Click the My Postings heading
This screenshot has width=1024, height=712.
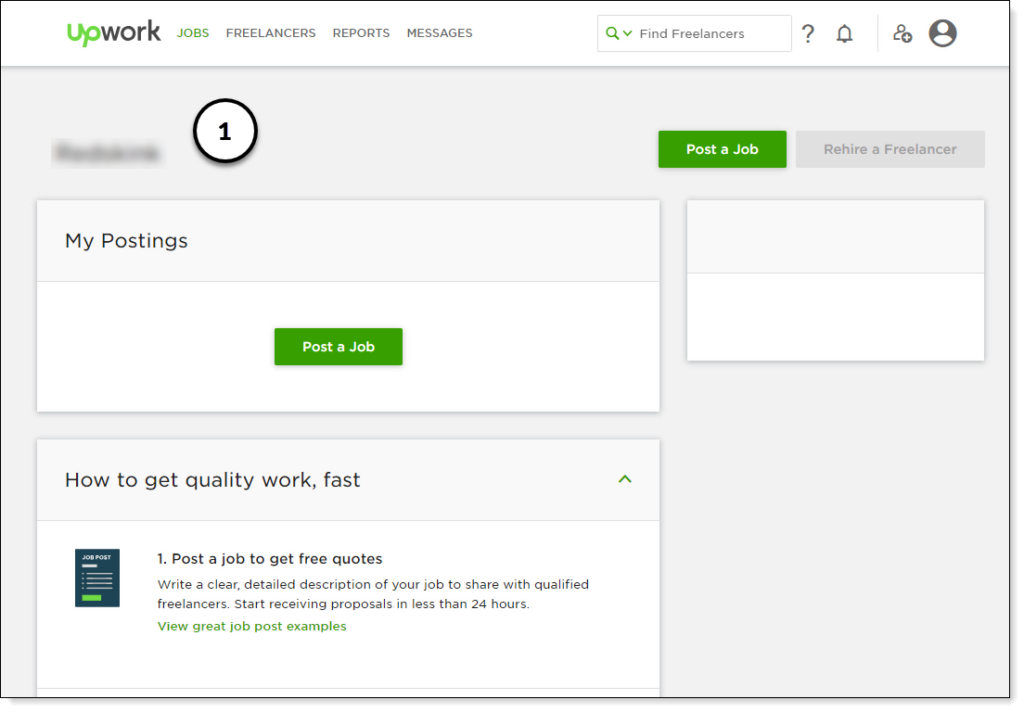coord(126,241)
